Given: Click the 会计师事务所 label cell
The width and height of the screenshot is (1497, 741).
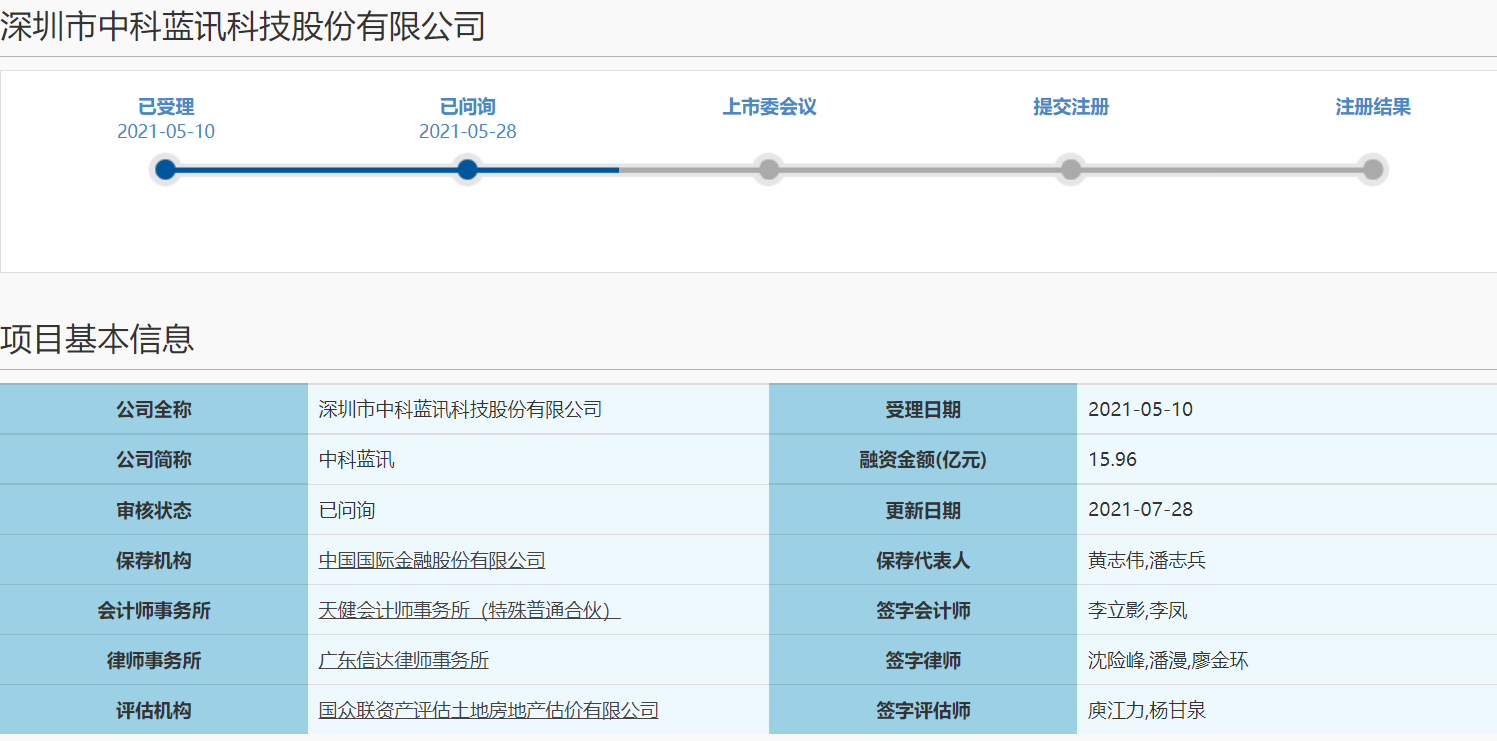Looking at the screenshot, I should (154, 610).
